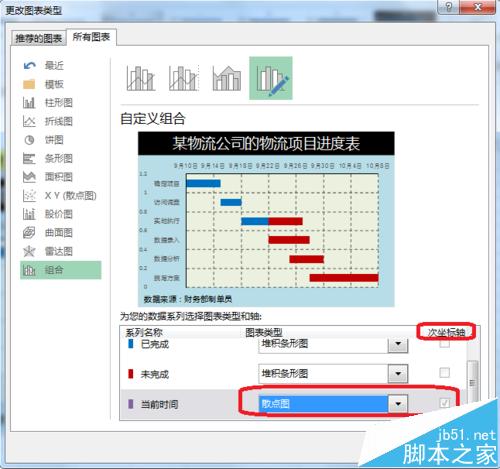Click the red swatch of 未完成 series
This screenshot has height=469, width=500.
131,374
